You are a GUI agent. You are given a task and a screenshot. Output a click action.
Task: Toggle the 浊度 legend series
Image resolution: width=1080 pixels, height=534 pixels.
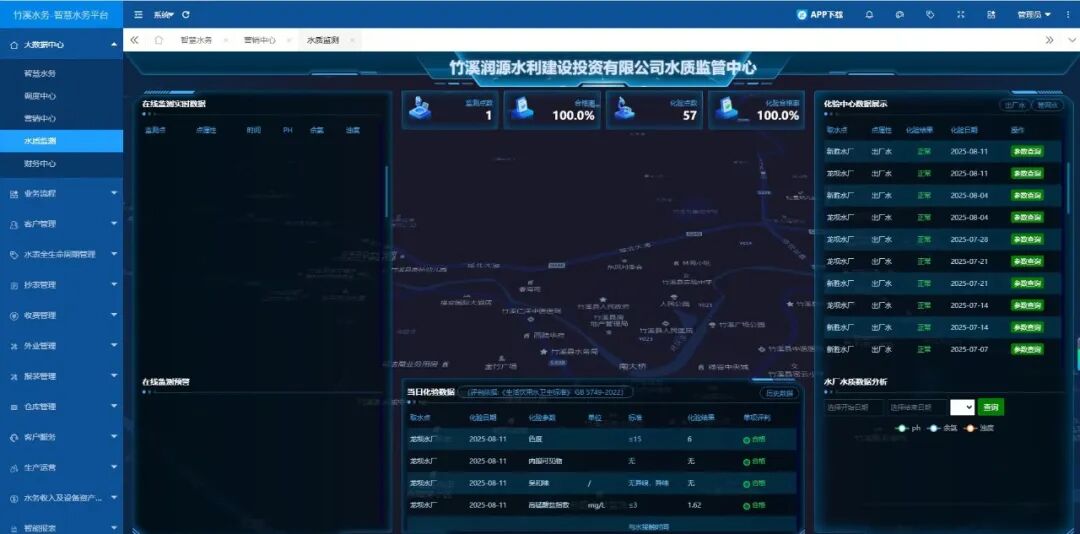point(979,428)
